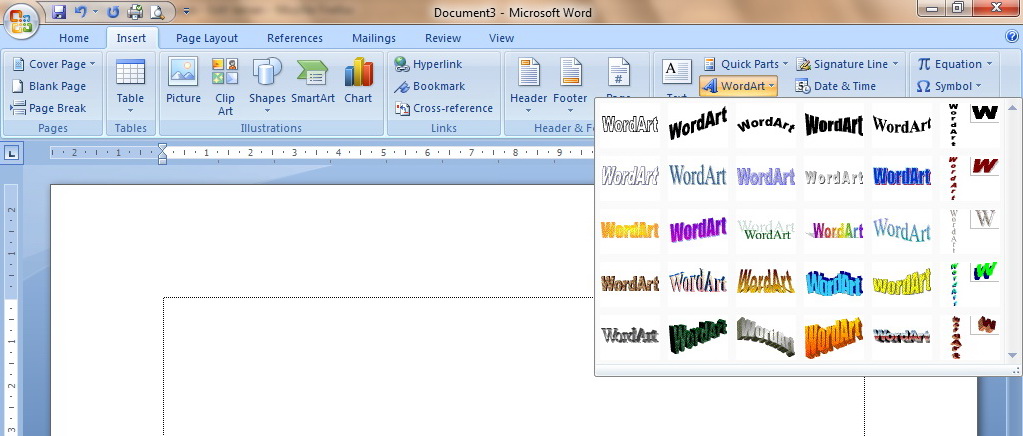Open Print Preview from Quick Access Toolbar
The image size is (1023, 436).
157,11
